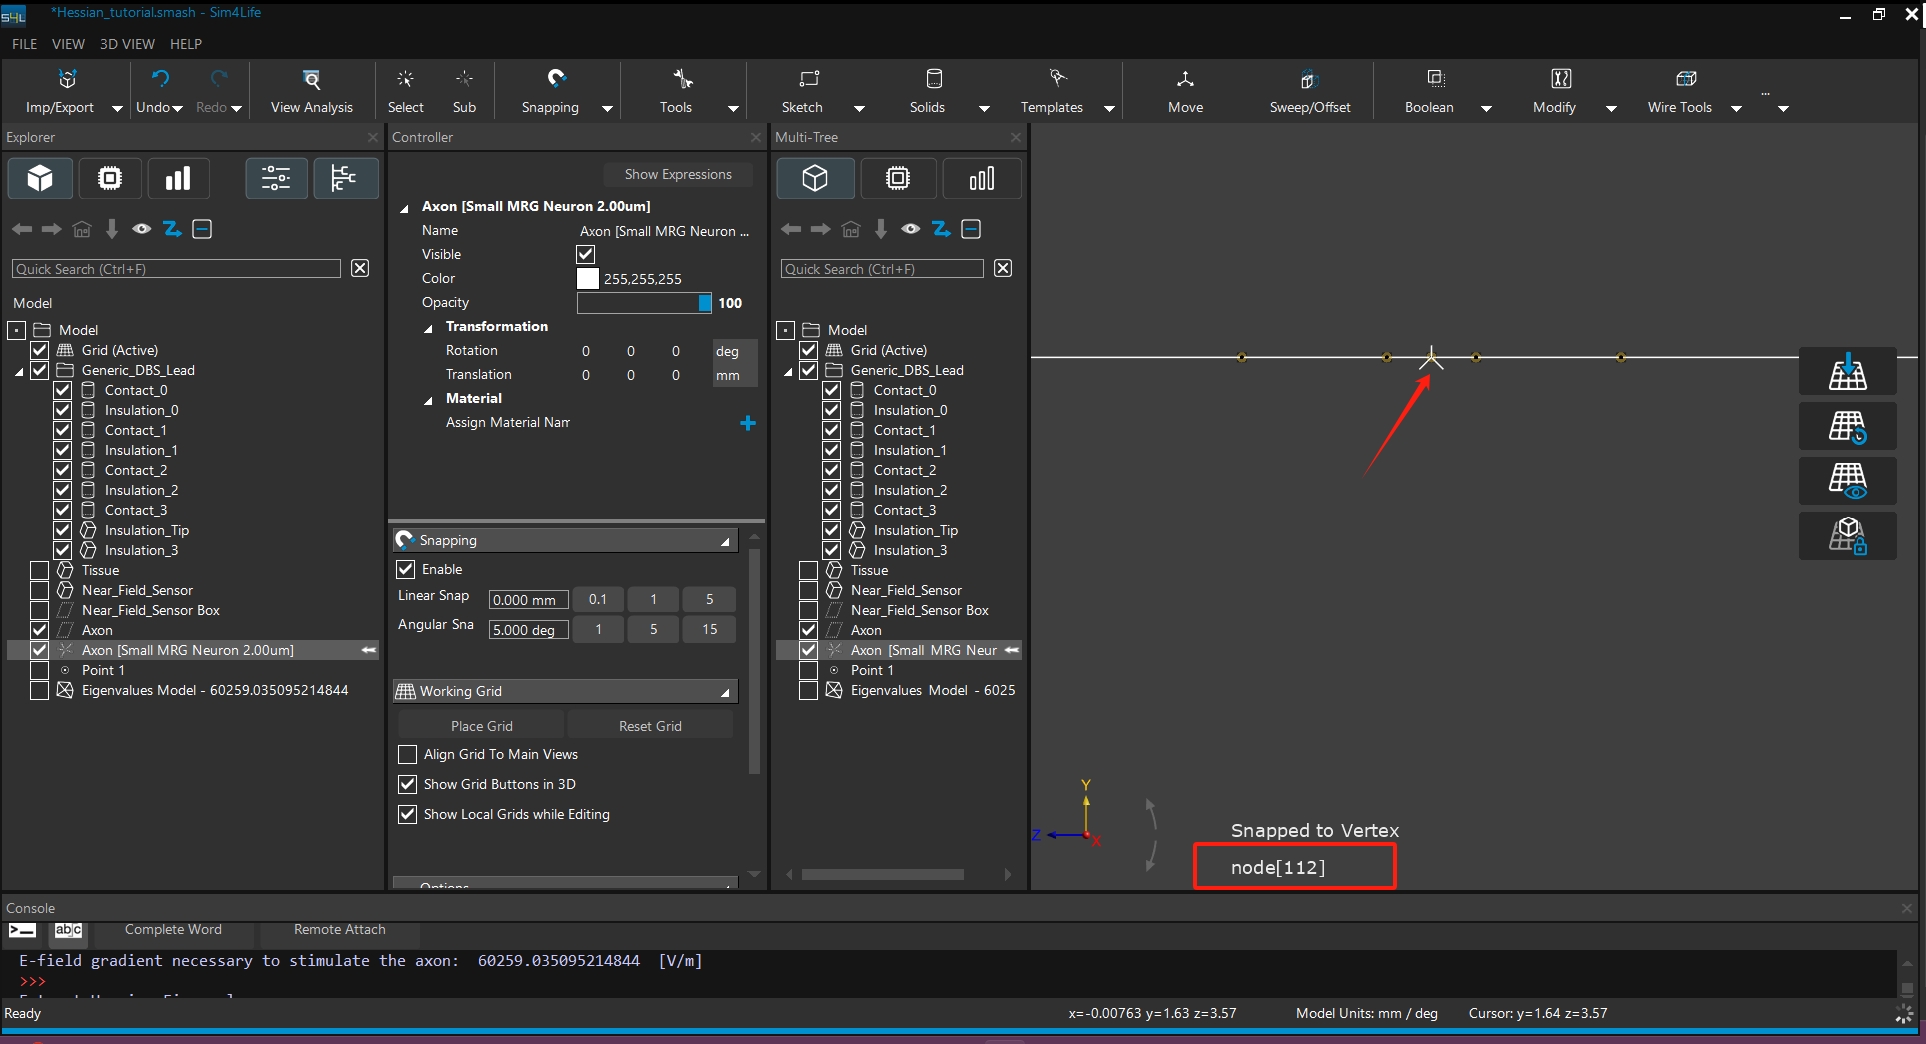This screenshot has width=1926, height=1044.
Task: Click the Templates toolbar icon
Action: pyautogui.click(x=1057, y=79)
